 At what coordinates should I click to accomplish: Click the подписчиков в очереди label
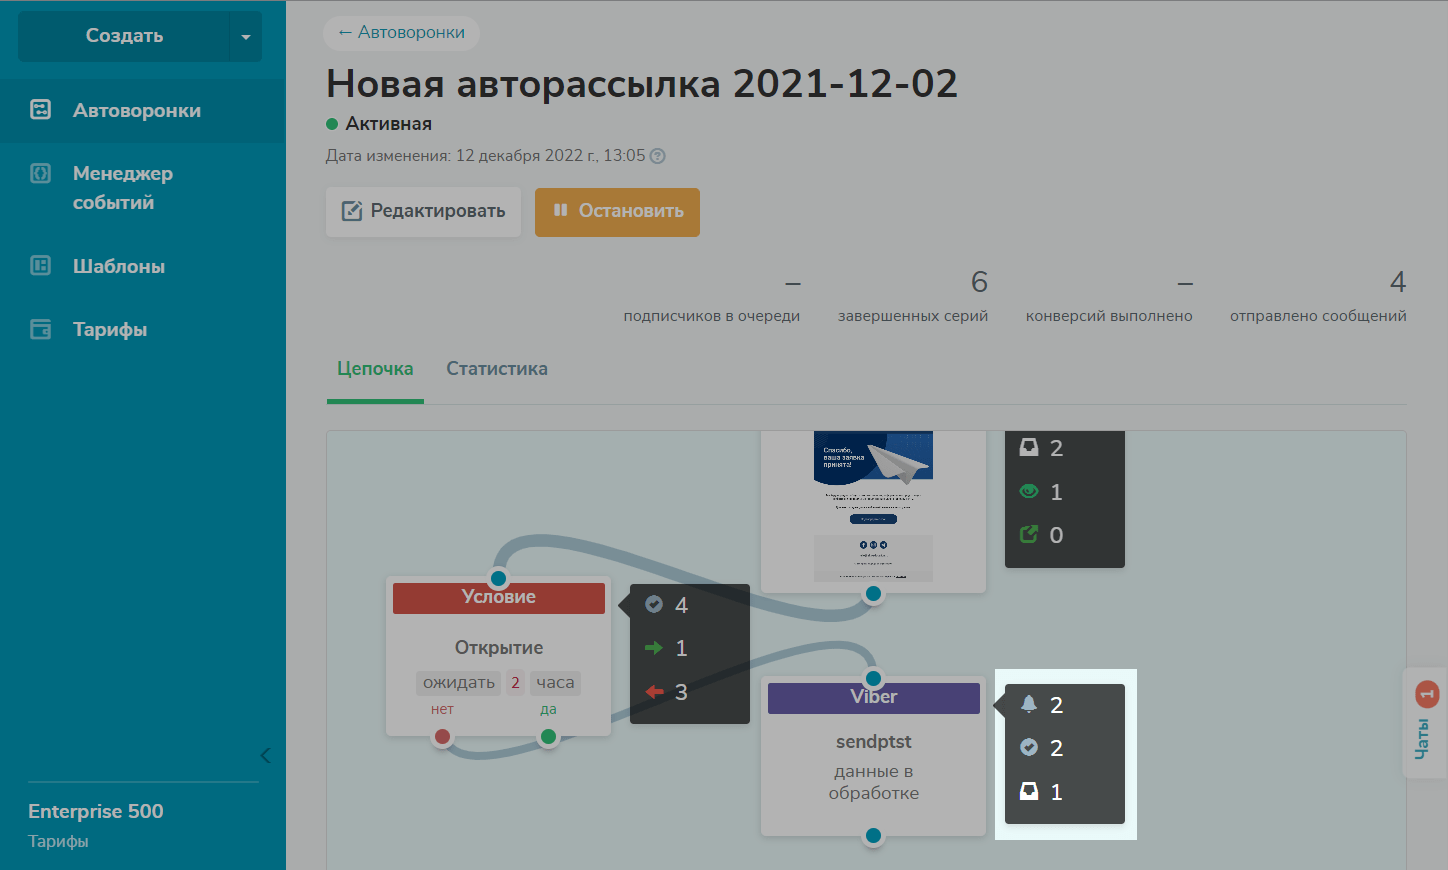[712, 316]
